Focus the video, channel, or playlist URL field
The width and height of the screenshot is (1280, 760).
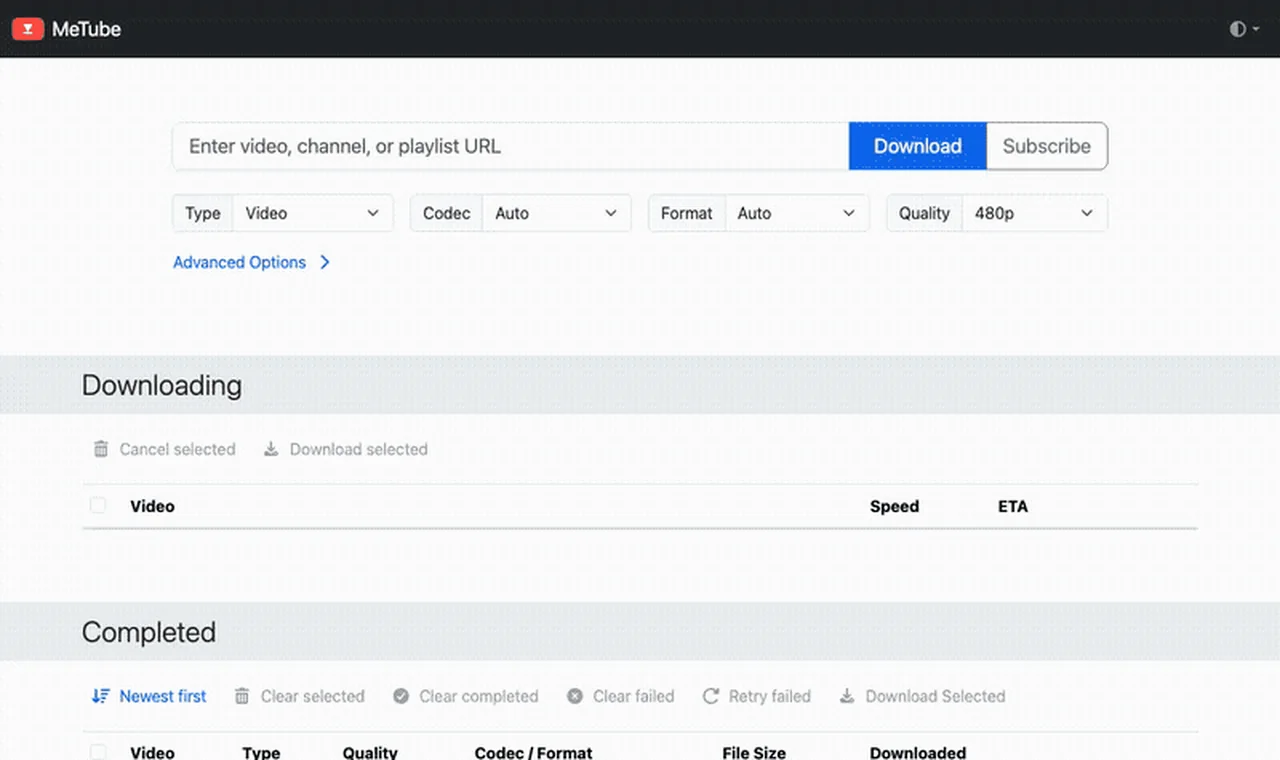click(x=511, y=146)
